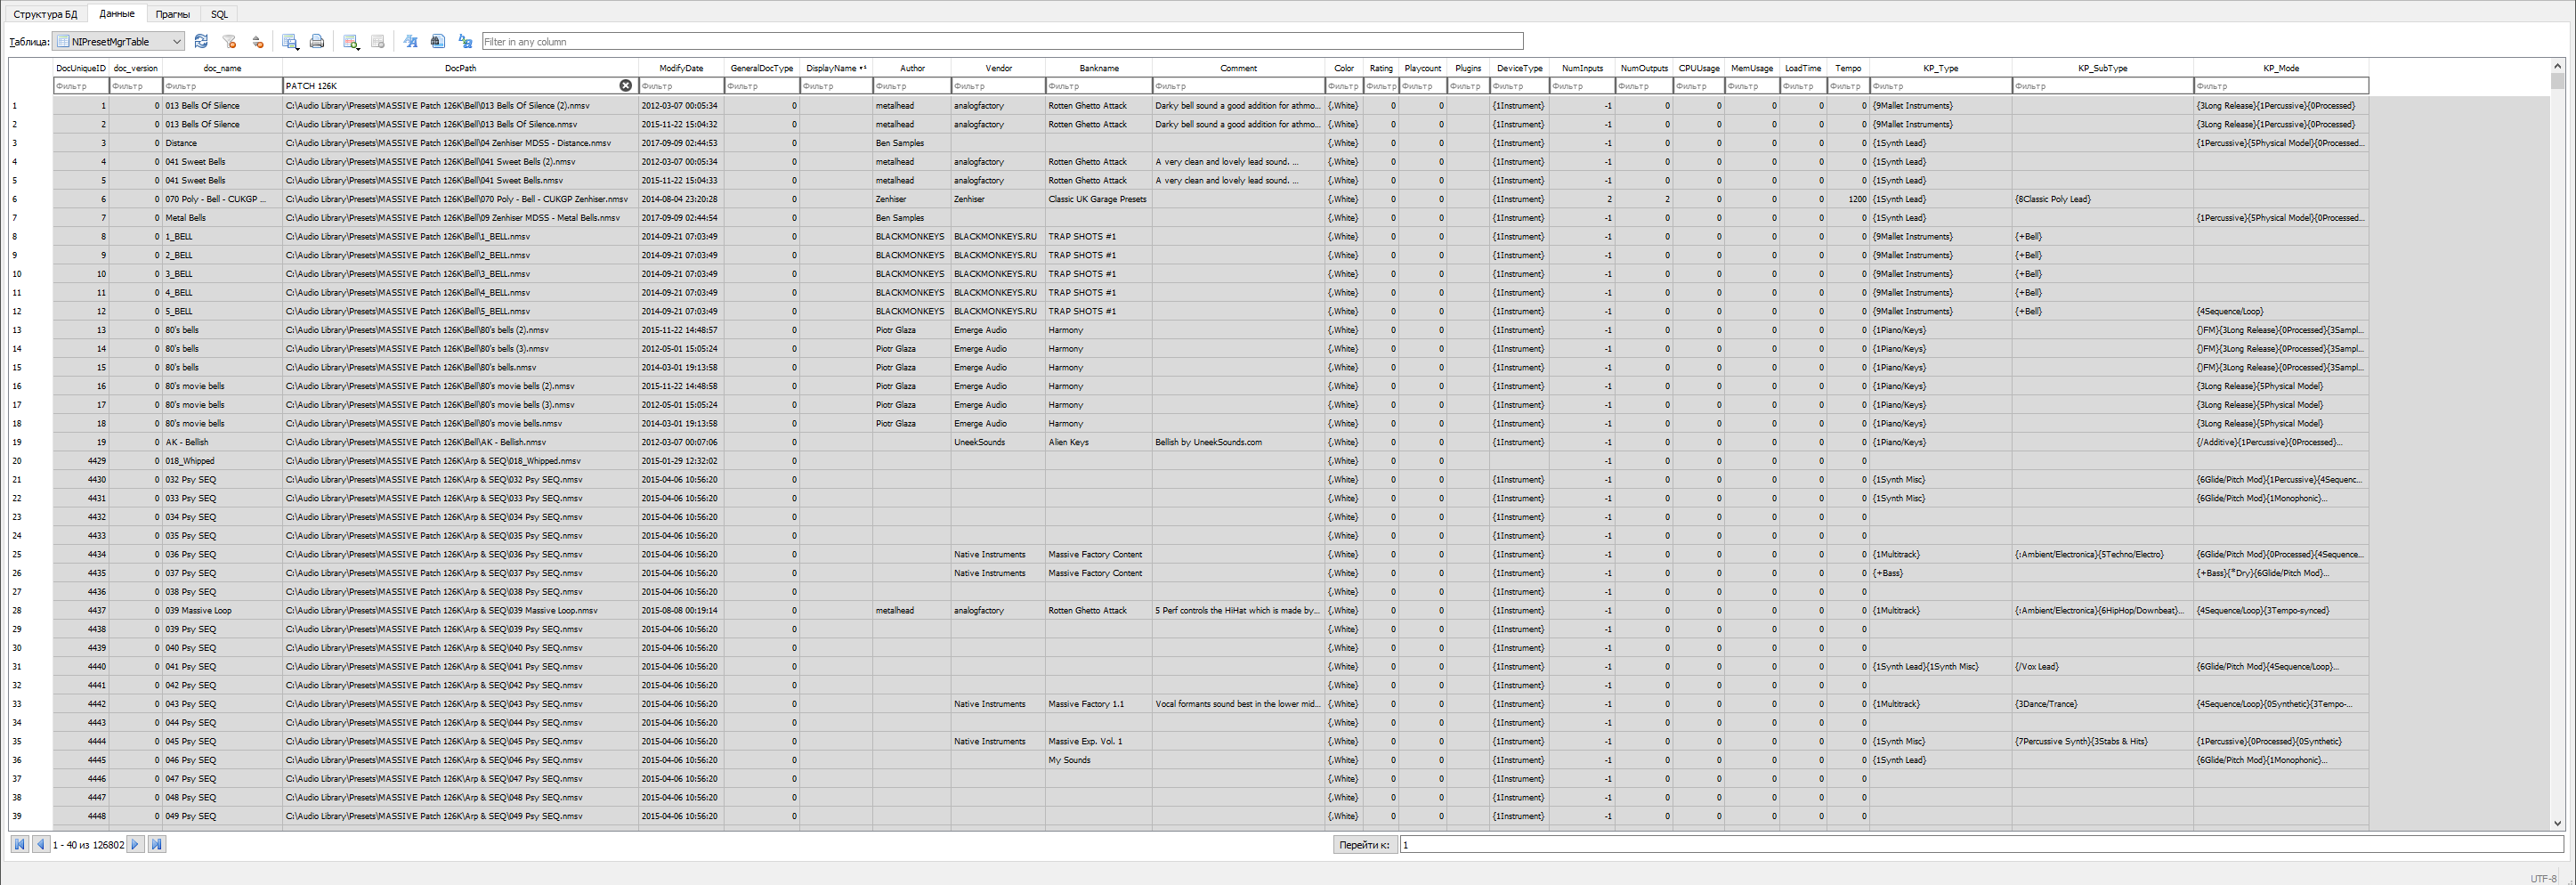
Task: Jump to last page of records
Action: click(156, 844)
